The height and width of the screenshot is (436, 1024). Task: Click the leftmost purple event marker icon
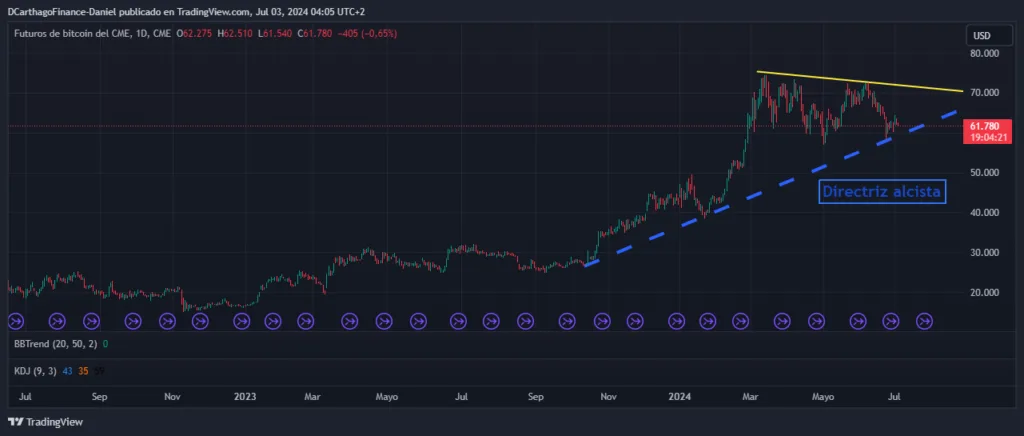(x=16, y=320)
